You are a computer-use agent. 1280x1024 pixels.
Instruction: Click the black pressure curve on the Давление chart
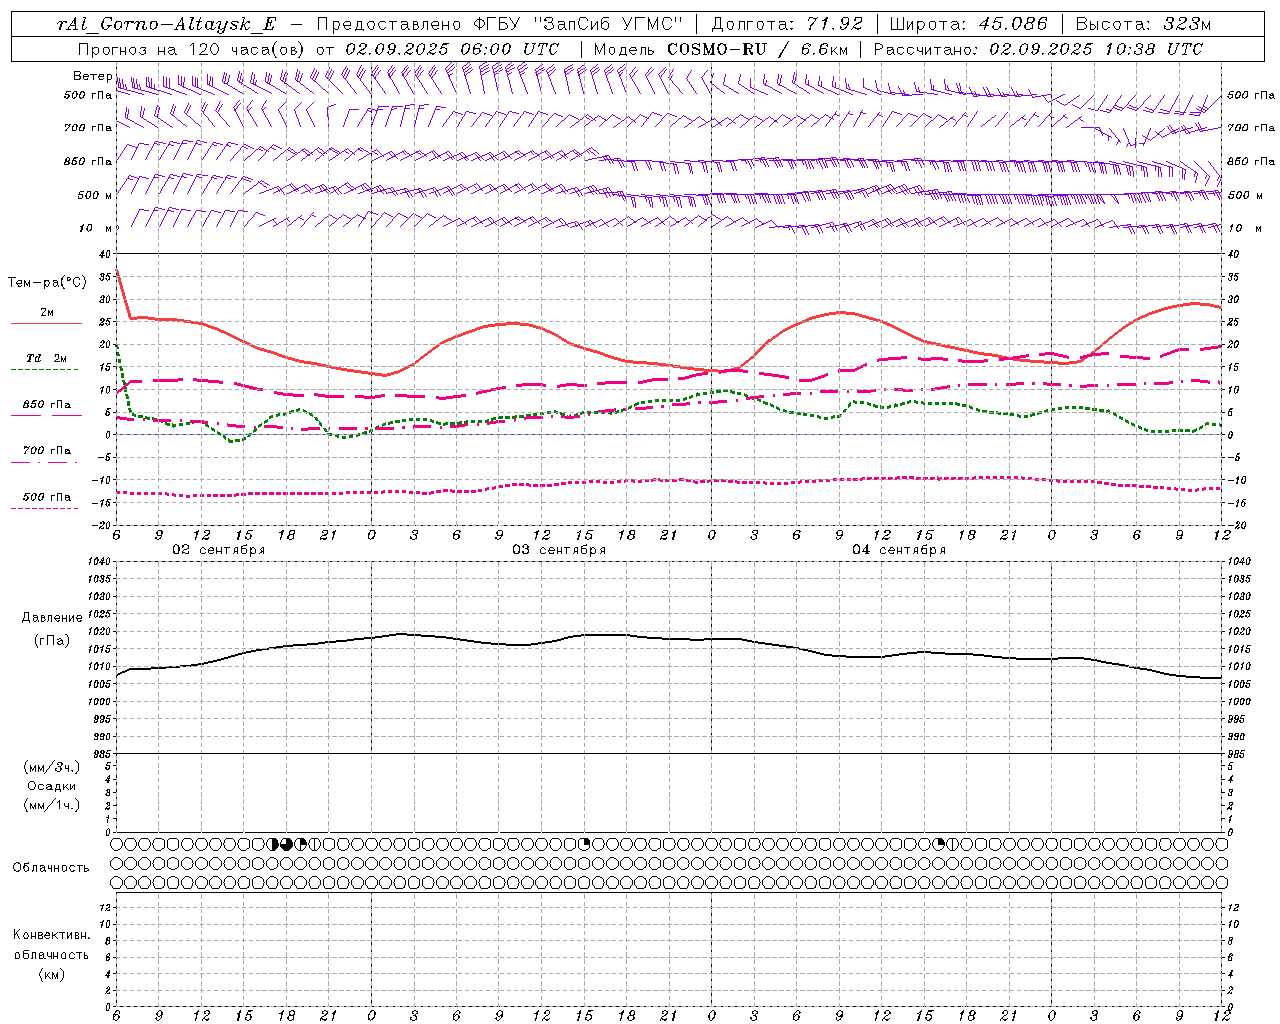670,638
